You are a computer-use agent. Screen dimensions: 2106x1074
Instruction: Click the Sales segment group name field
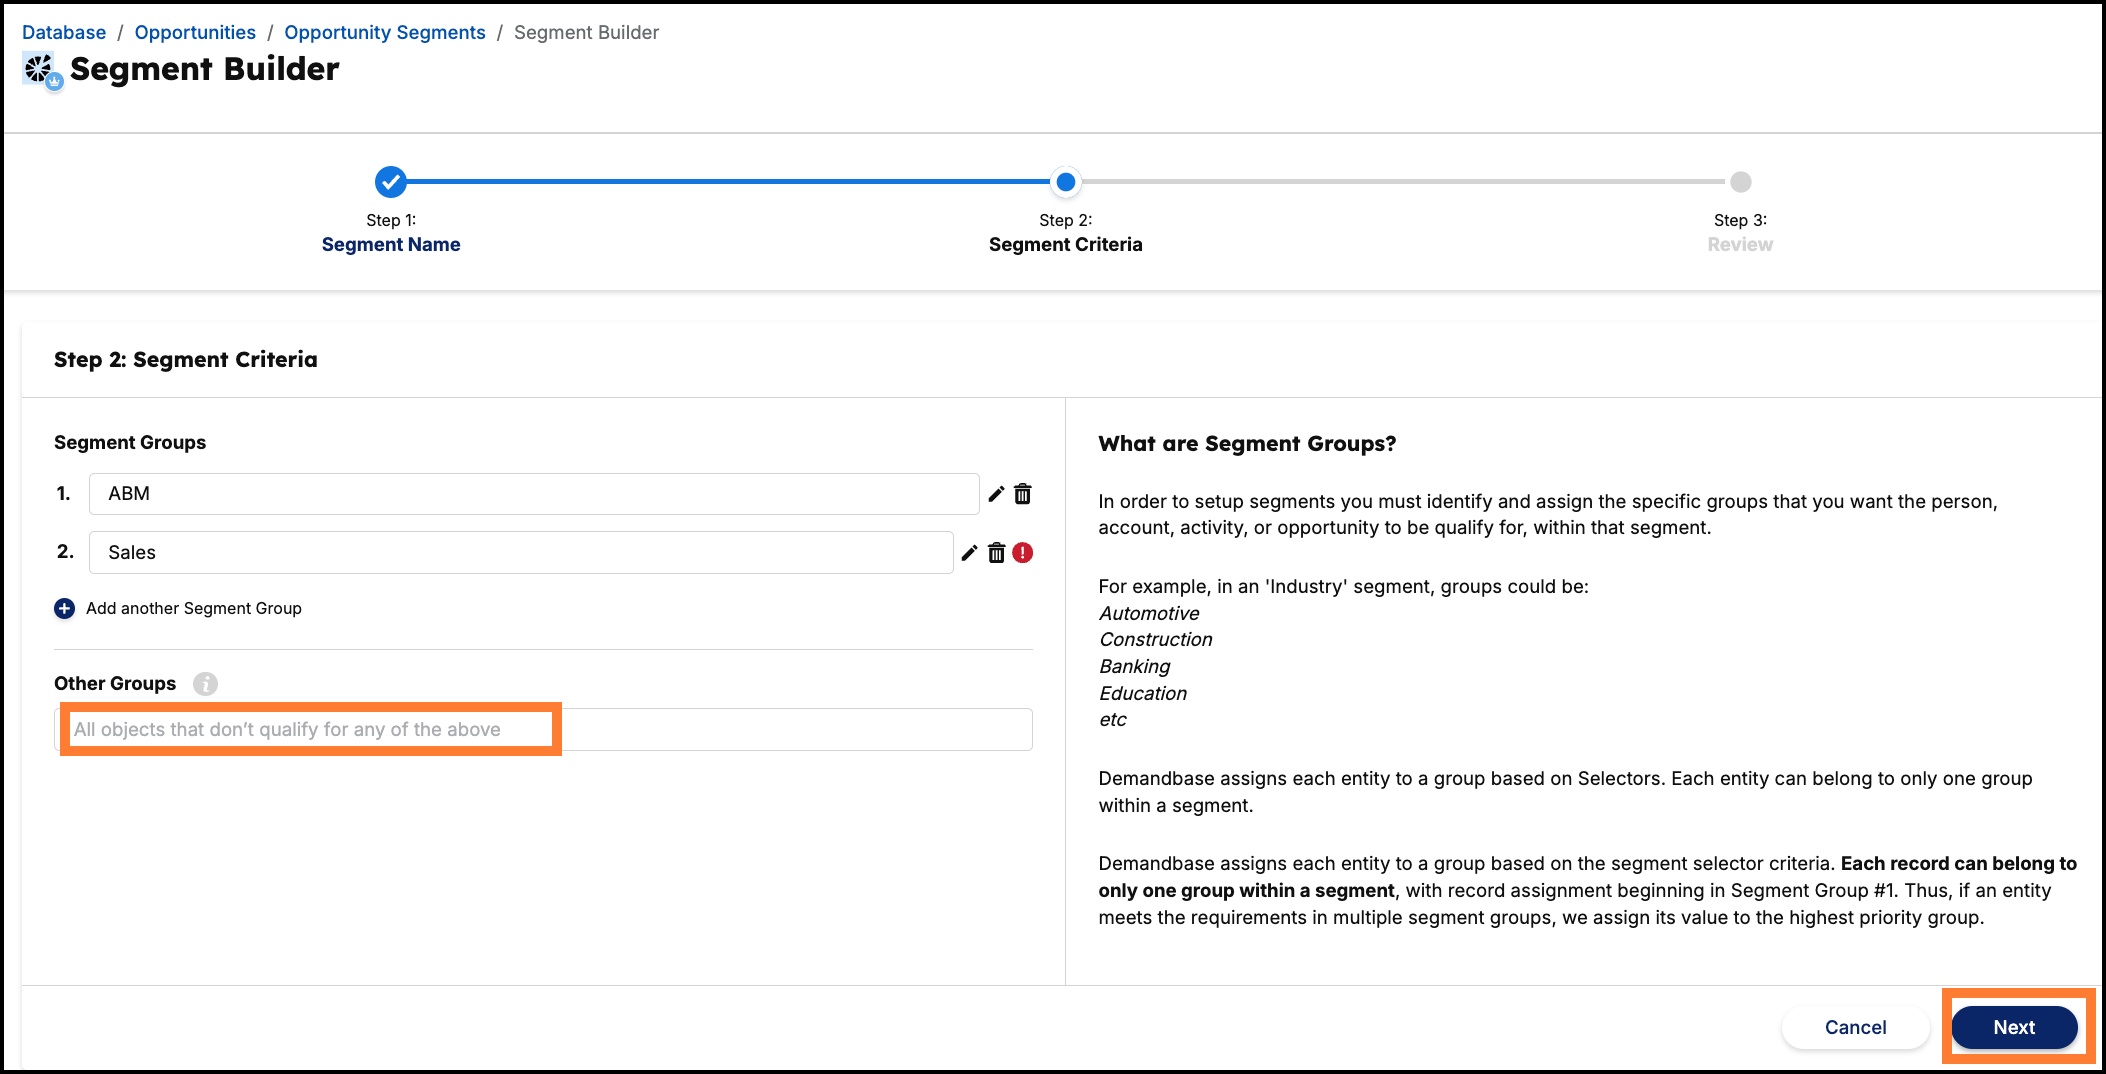click(x=521, y=553)
